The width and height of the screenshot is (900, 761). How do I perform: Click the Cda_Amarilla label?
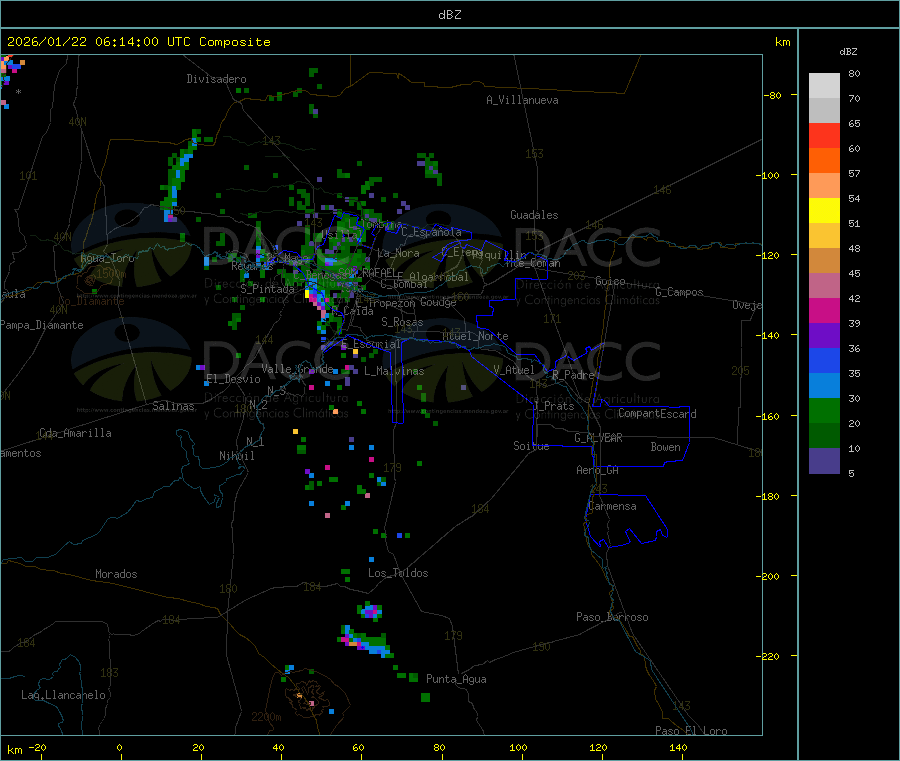pos(75,433)
